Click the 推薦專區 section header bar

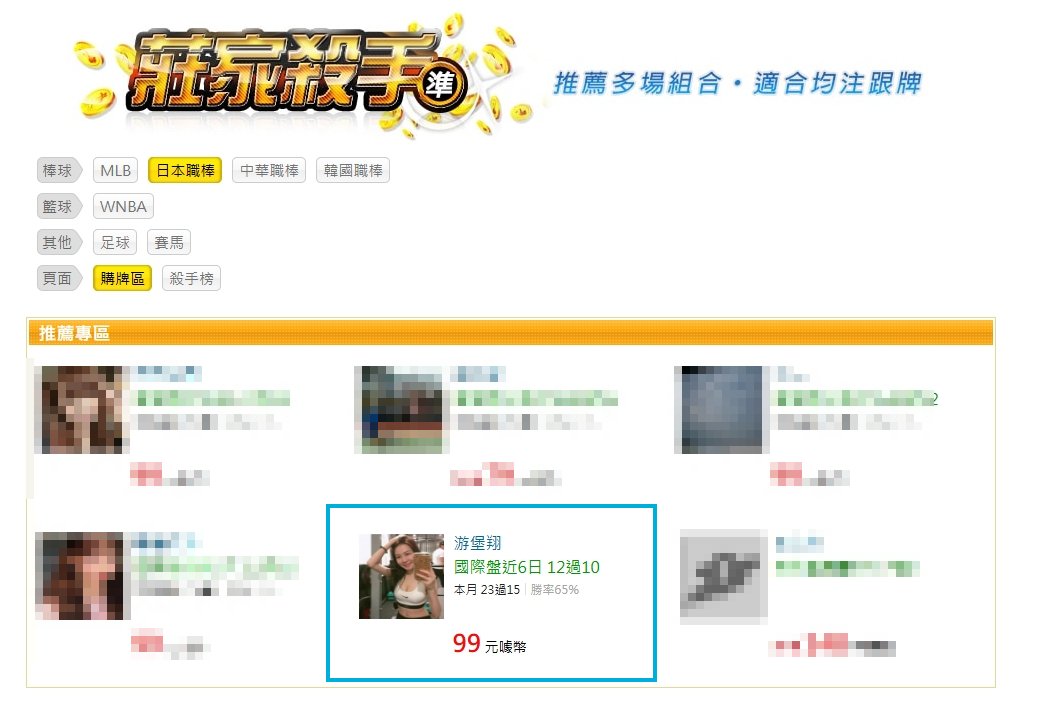[x=511, y=332]
